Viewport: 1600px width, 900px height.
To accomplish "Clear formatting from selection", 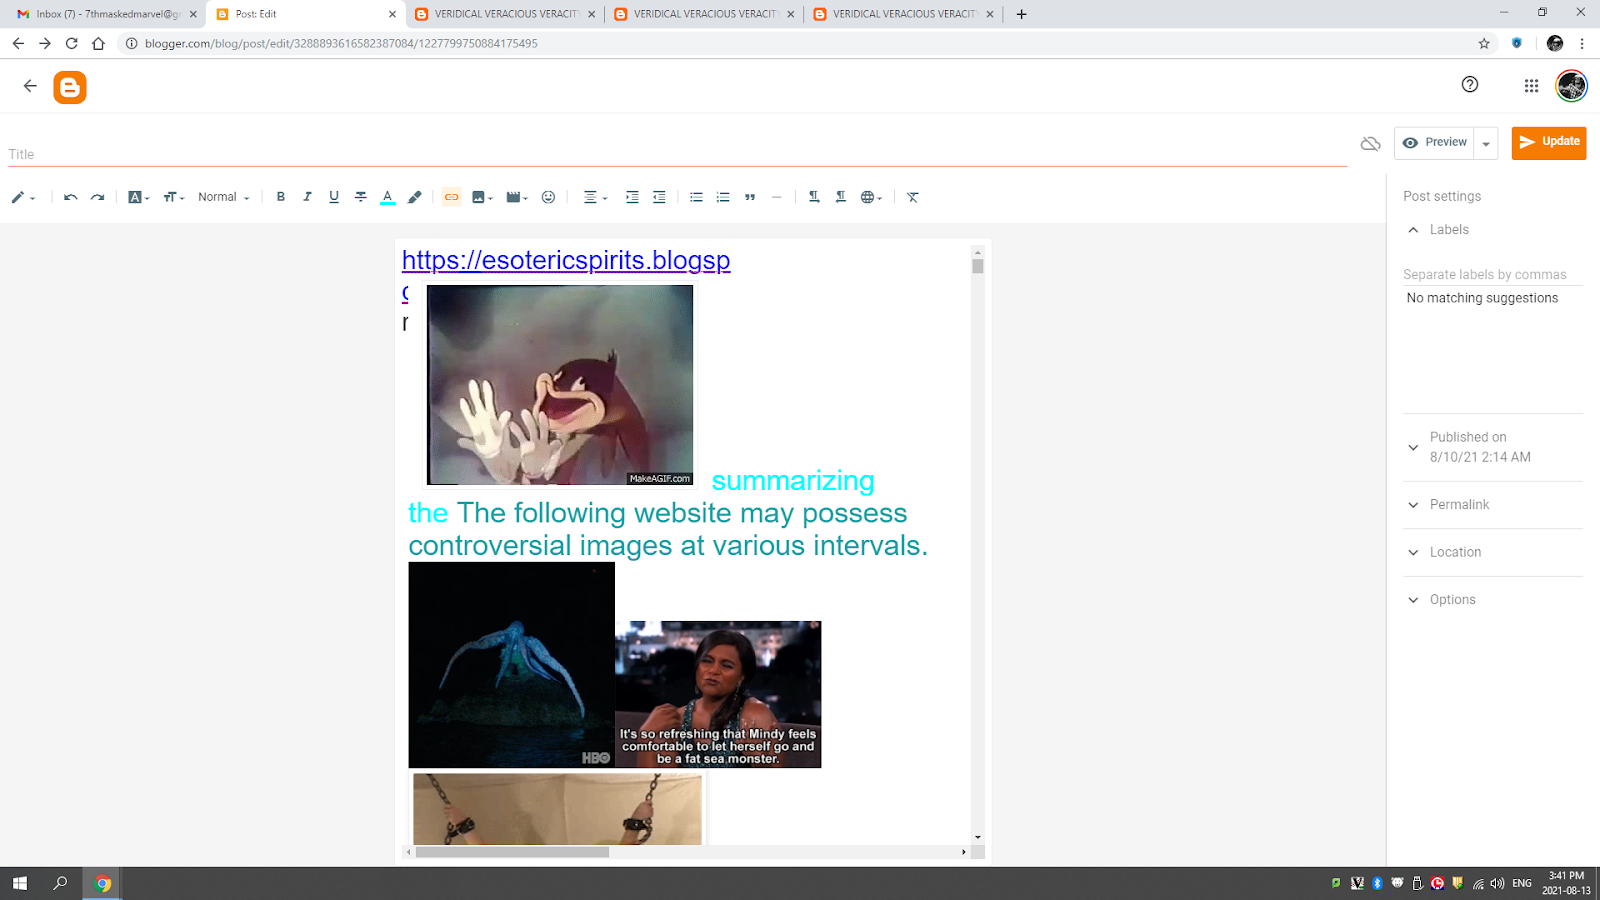I will [x=912, y=197].
